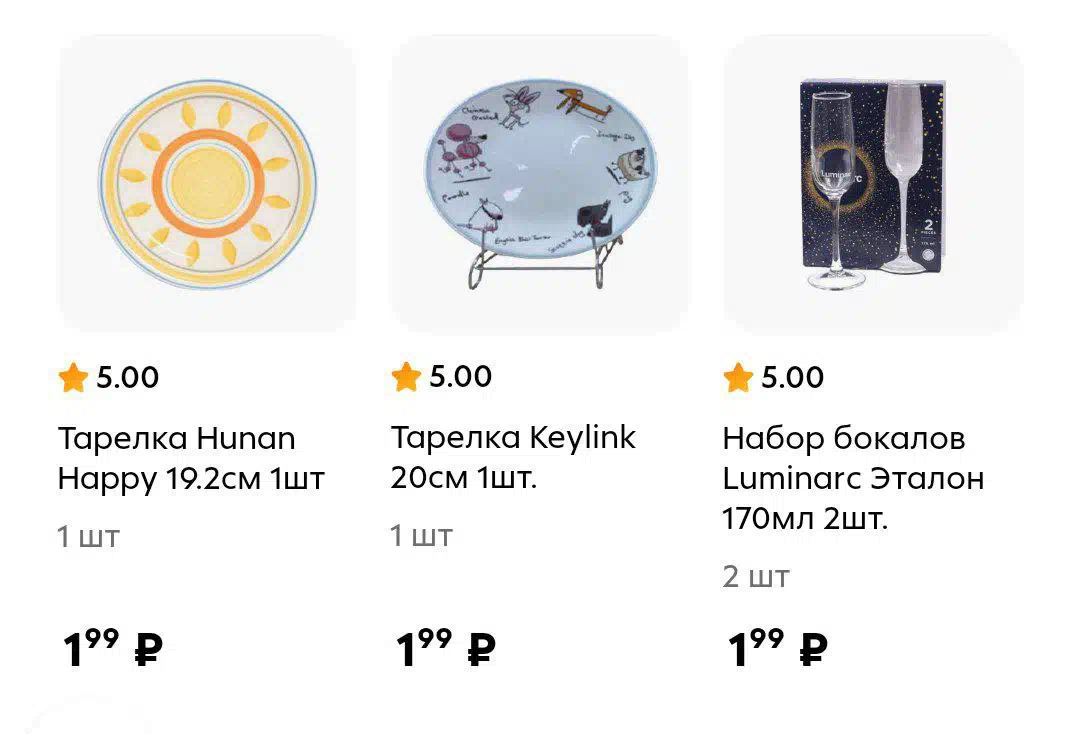Click the rating star of Hunan plate
1080x734 pixels.
[x=73, y=377]
